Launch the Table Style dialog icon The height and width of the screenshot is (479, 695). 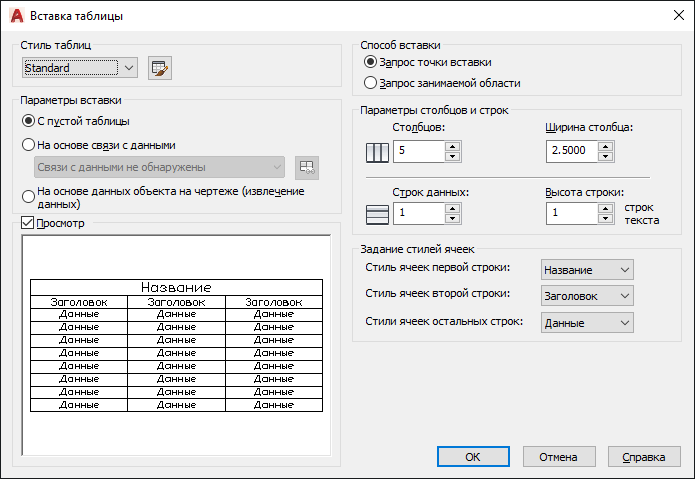(x=160, y=68)
